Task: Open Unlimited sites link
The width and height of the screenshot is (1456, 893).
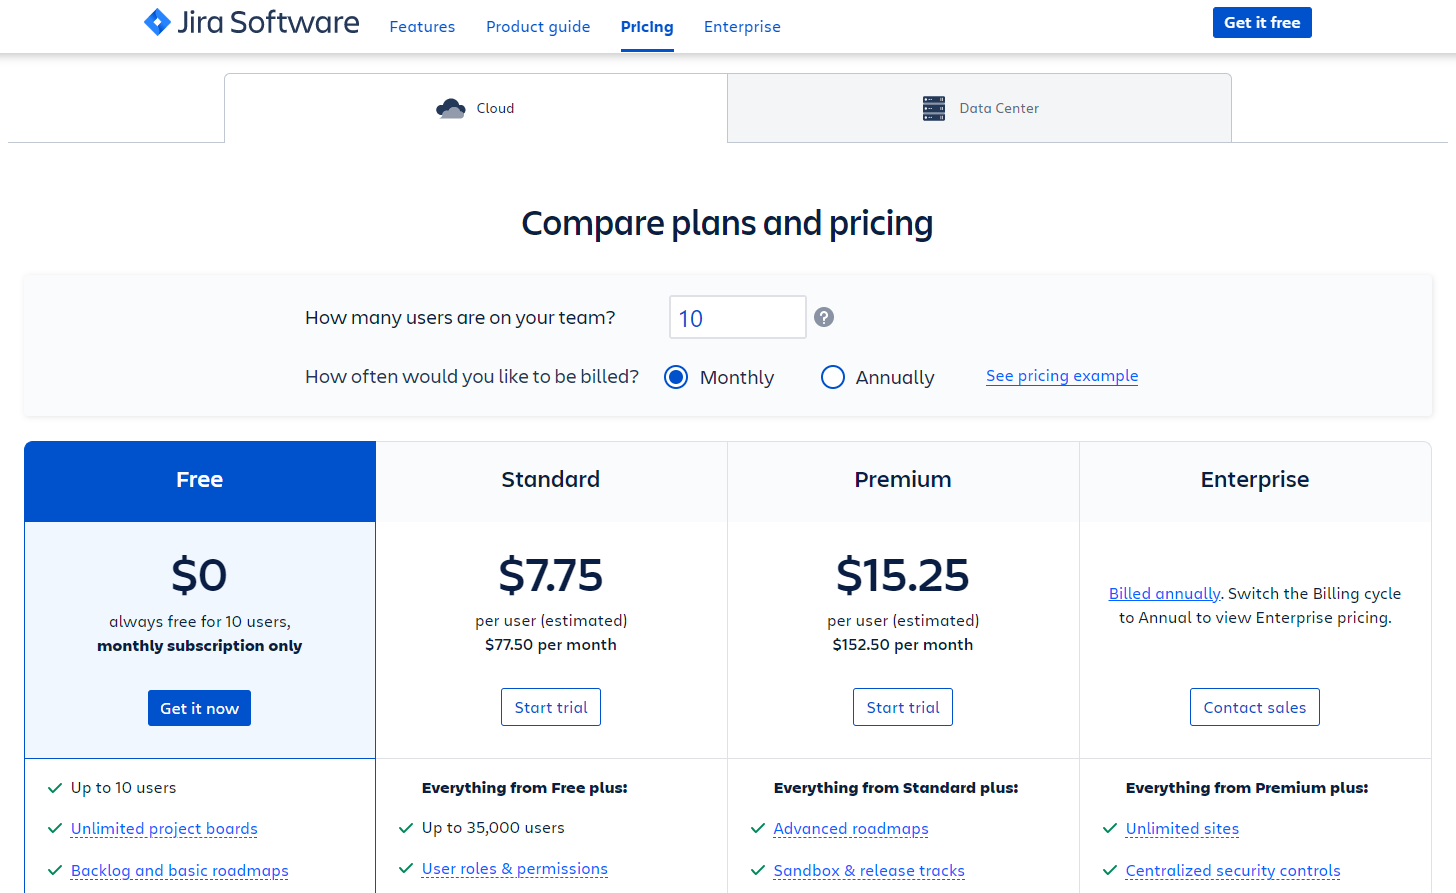Action: tap(1182, 829)
